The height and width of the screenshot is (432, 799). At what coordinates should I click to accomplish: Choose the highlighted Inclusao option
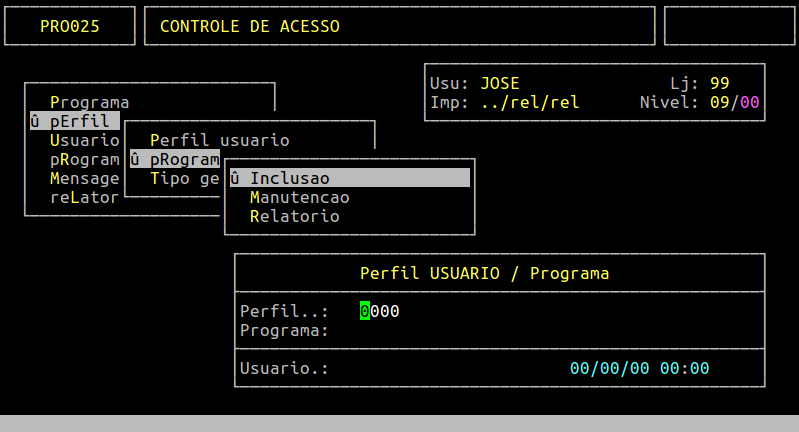click(290, 178)
